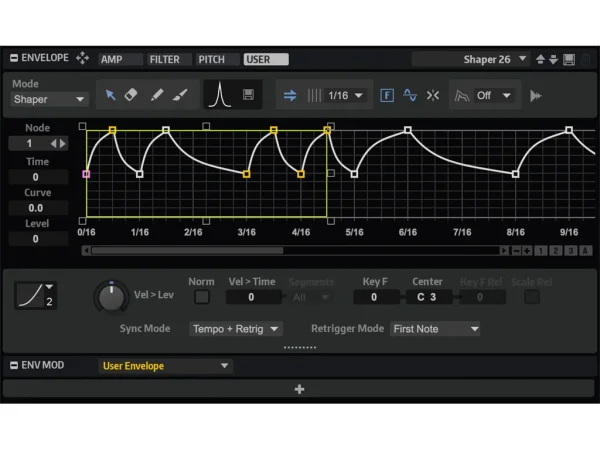
Task: Enable the Norm checkbox
Action: (203, 297)
